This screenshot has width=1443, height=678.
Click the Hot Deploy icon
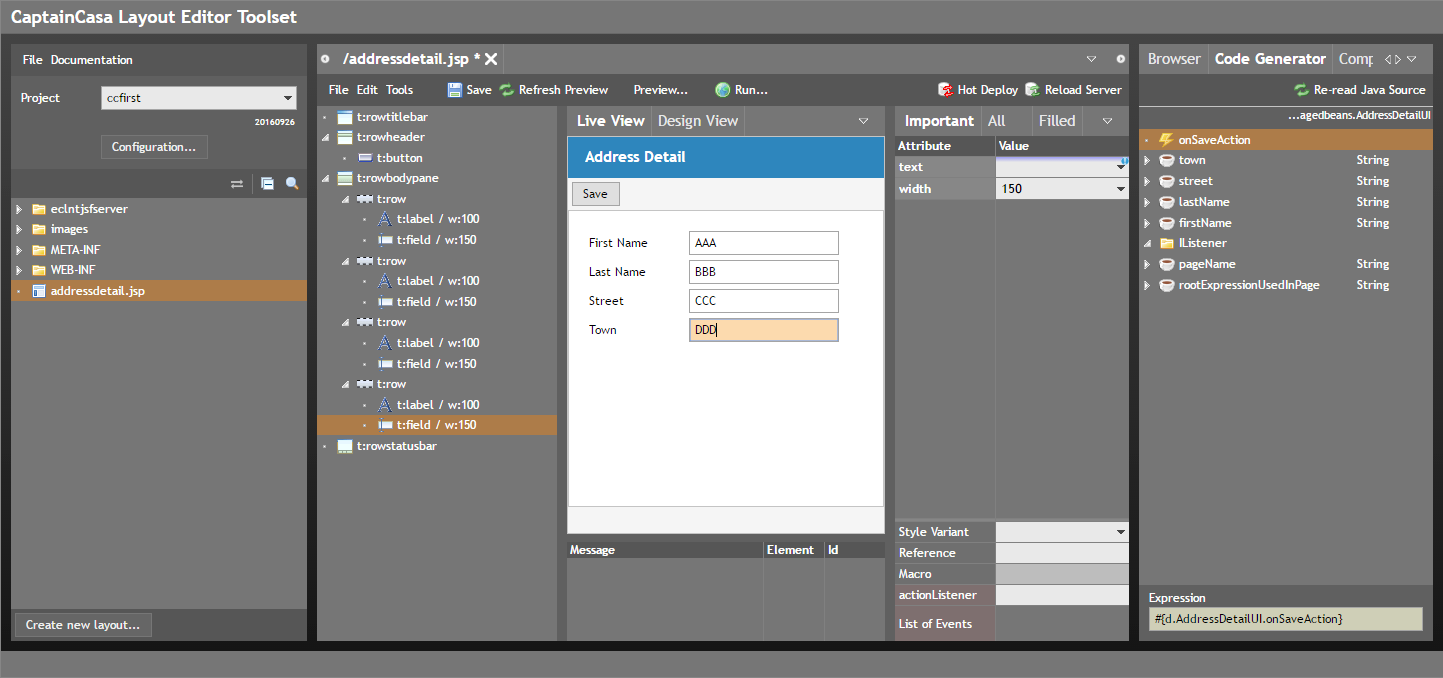(945, 90)
